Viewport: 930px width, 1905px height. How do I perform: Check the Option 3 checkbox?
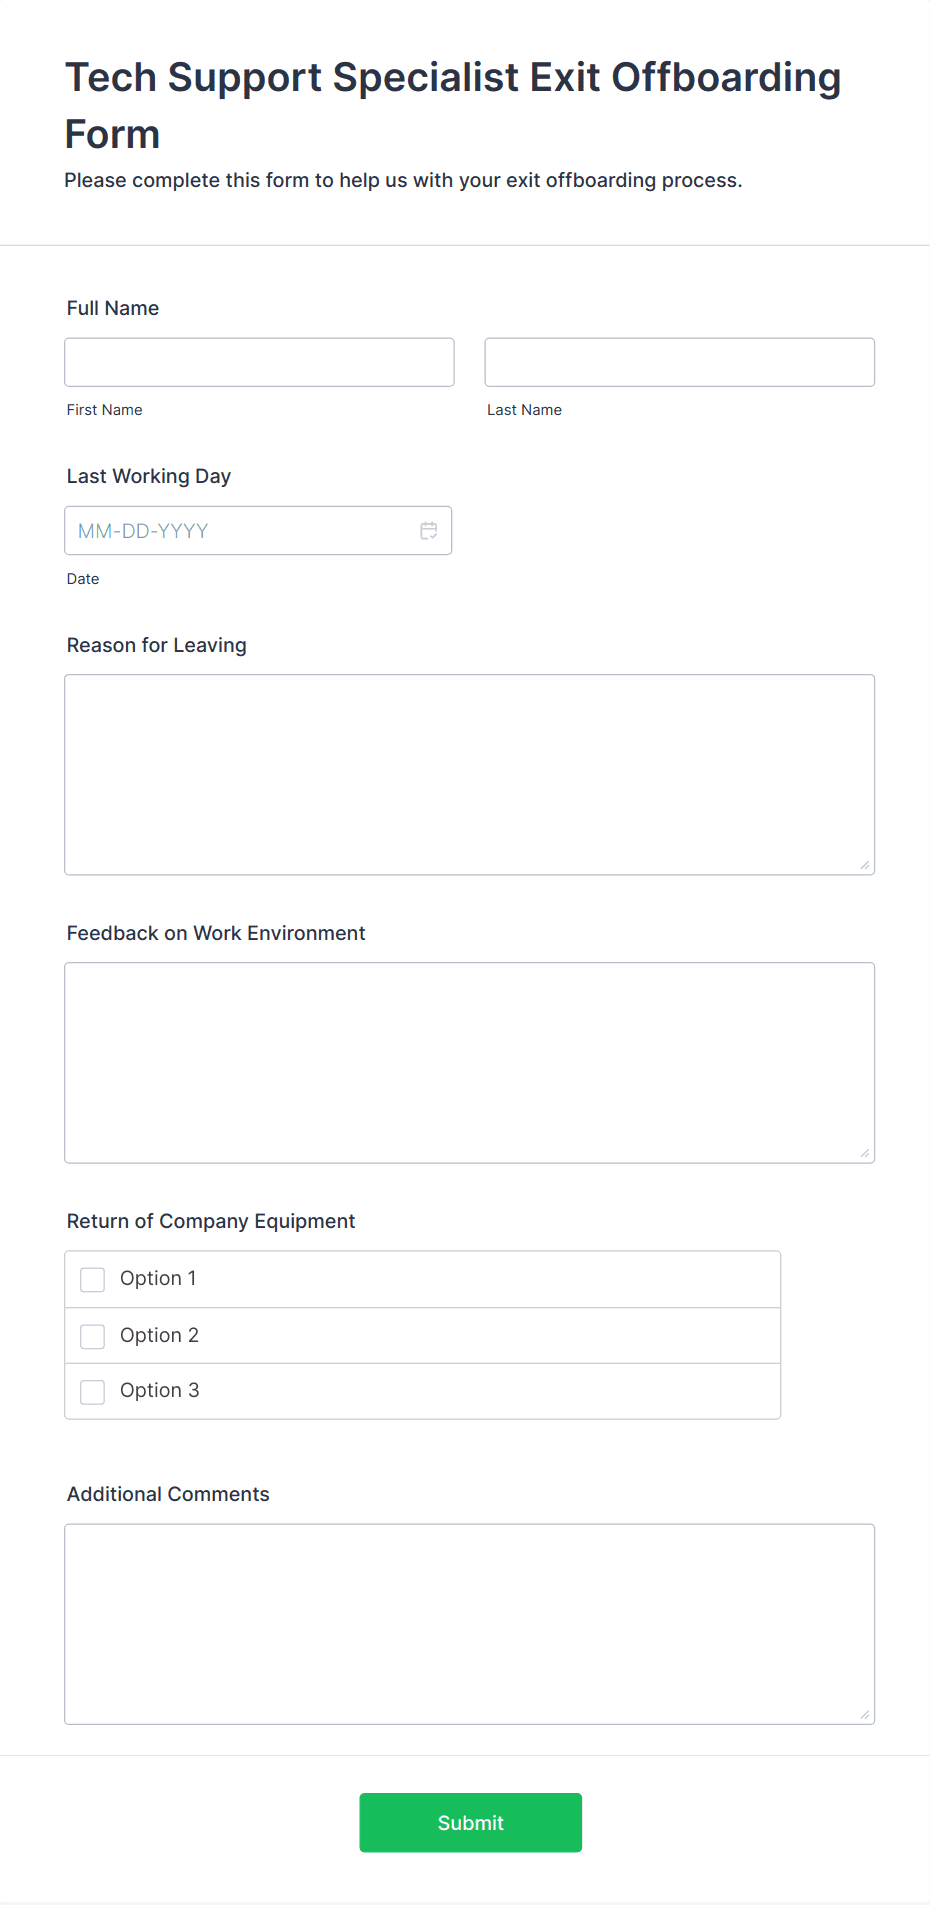[x=93, y=1392]
